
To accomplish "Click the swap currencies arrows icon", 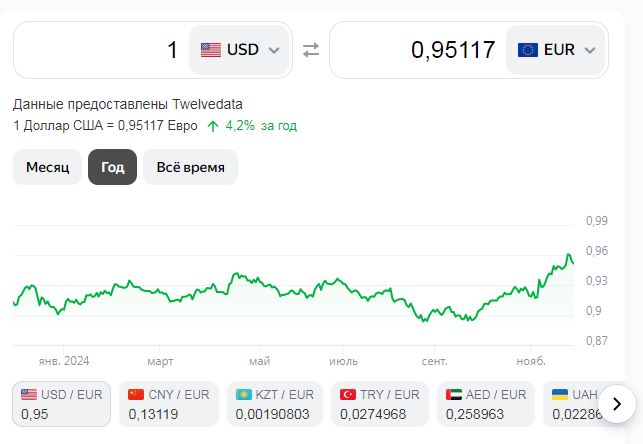I will (x=311, y=49).
